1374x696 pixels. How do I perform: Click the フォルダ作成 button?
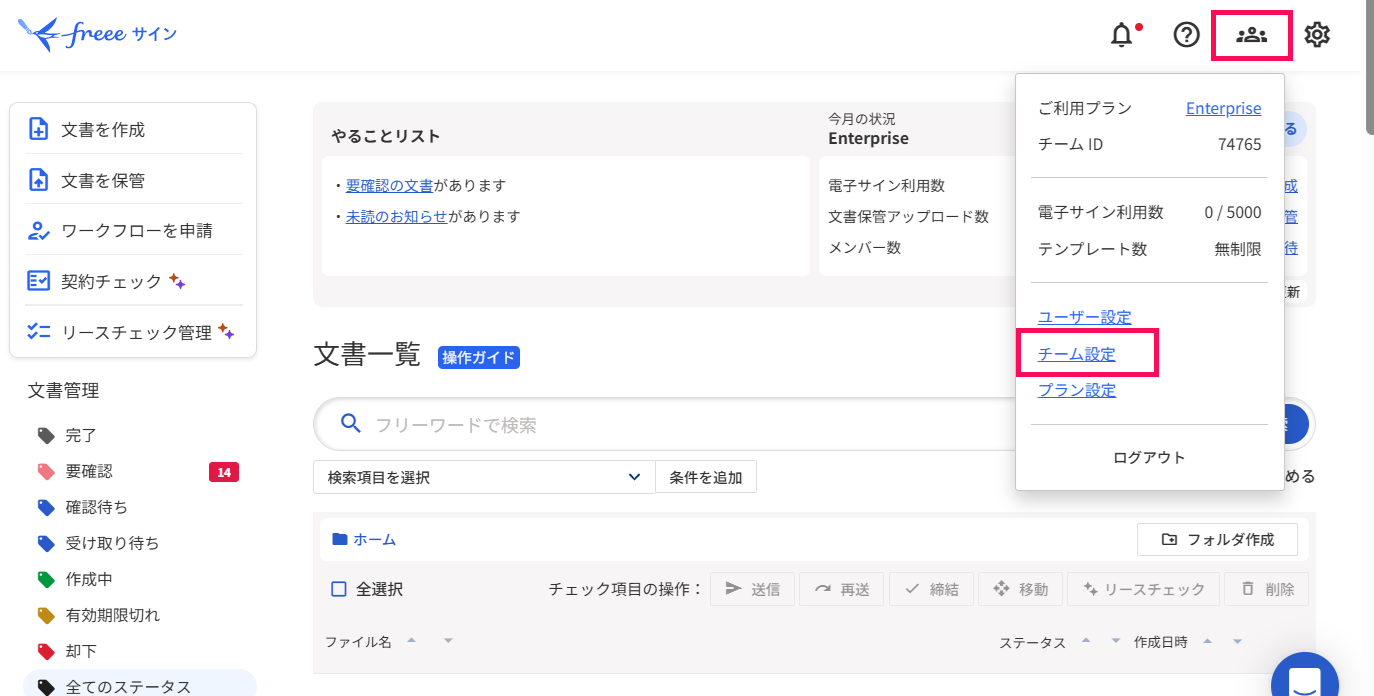tap(1217, 539)
